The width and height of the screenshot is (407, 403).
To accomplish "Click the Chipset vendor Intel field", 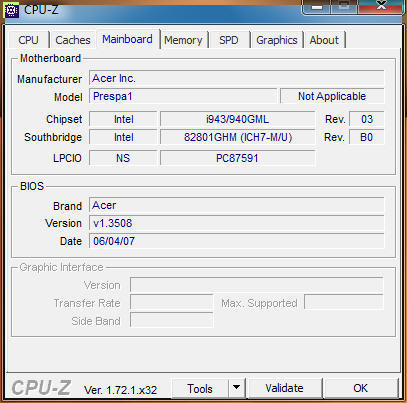I will pyautogui.click(x=123, y=119).
